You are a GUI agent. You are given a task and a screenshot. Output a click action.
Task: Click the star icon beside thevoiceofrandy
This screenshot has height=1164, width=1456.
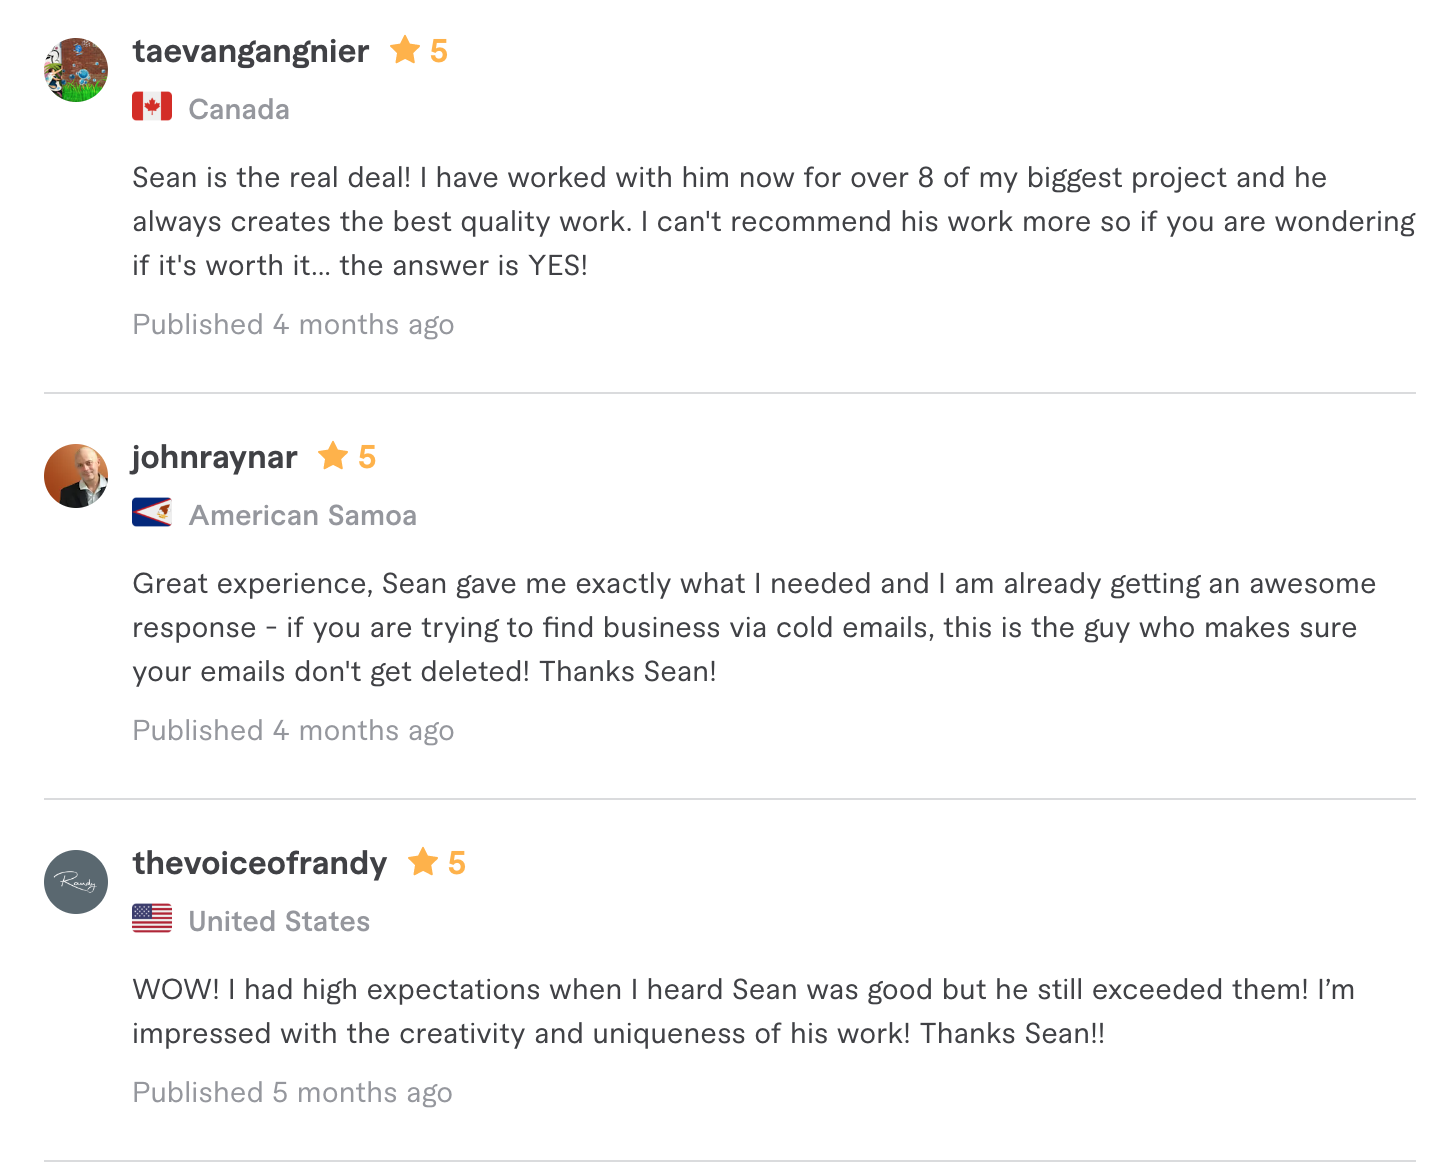(x=423, y=862)
